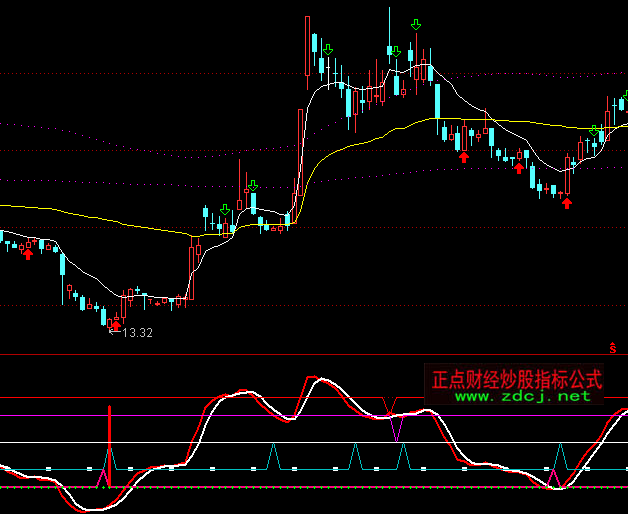Open the www.zdcj.net link
This screenshot has width=628, height=514.
point(523,397)
